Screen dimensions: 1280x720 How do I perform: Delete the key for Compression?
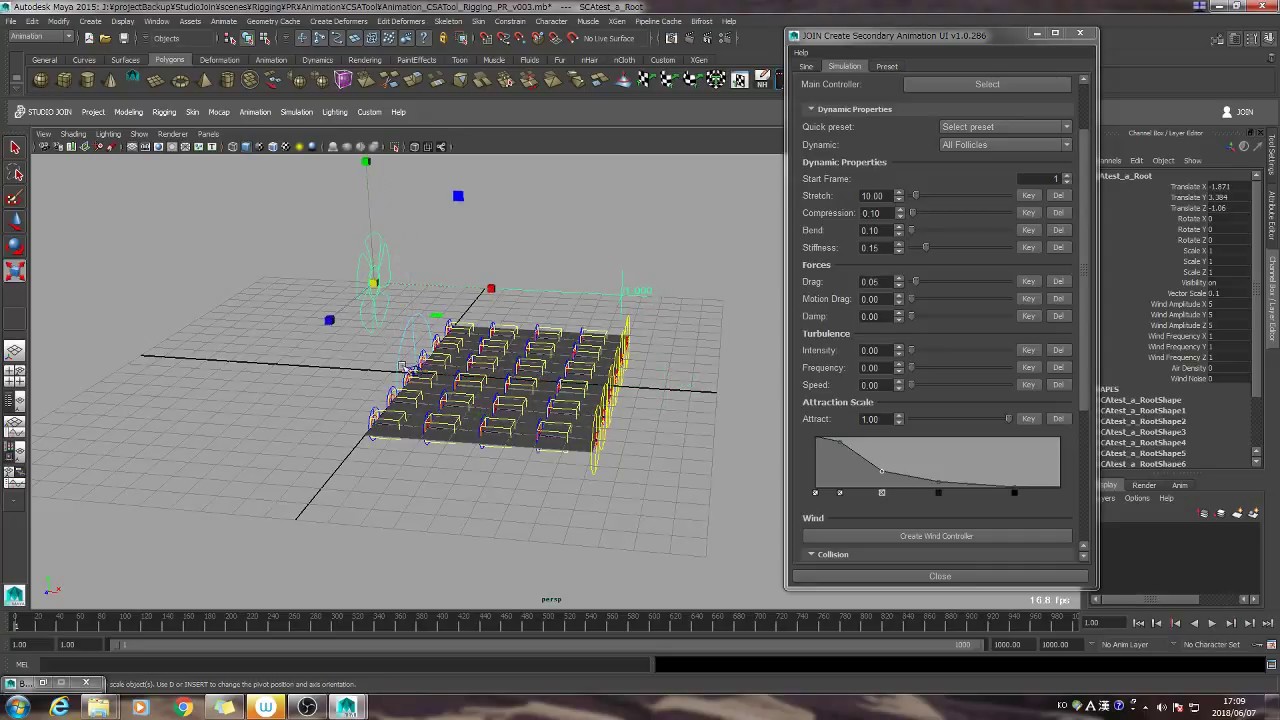[1058, 213]
